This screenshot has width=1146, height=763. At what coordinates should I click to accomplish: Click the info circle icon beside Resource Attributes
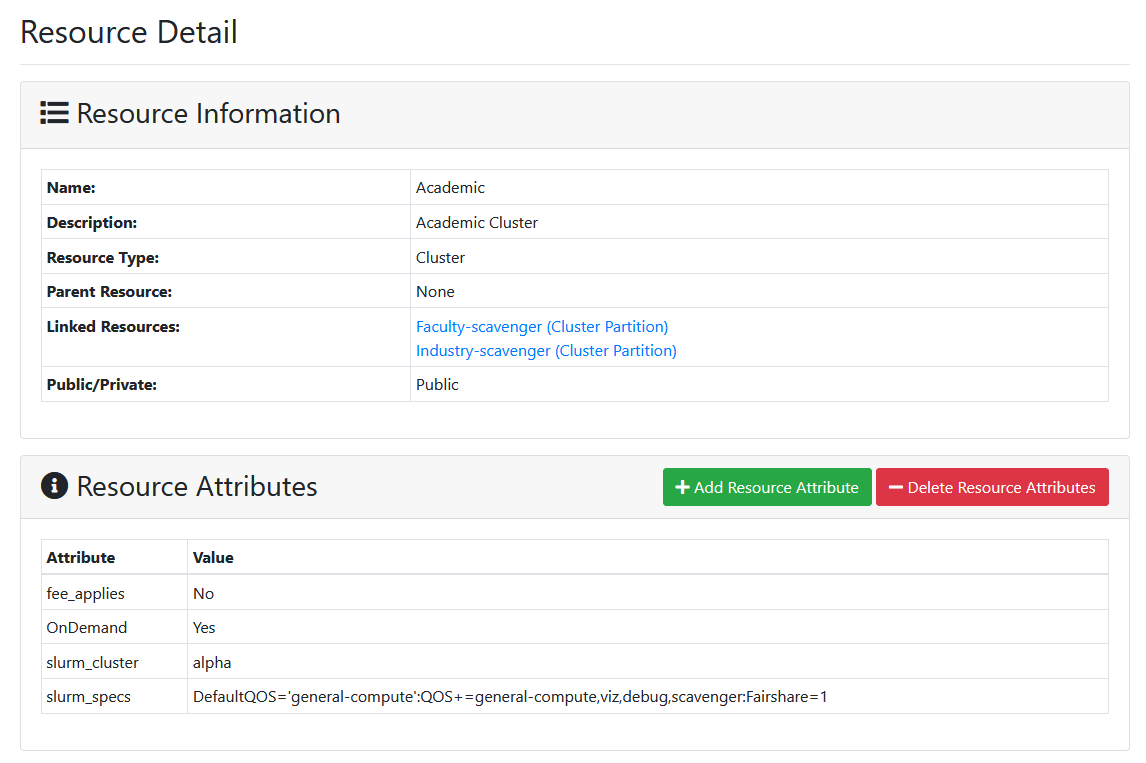[54, 486]
